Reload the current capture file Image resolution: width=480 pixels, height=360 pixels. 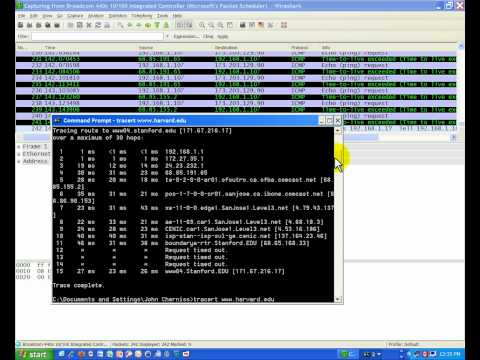pyautogui.click(x=98, y=25)
